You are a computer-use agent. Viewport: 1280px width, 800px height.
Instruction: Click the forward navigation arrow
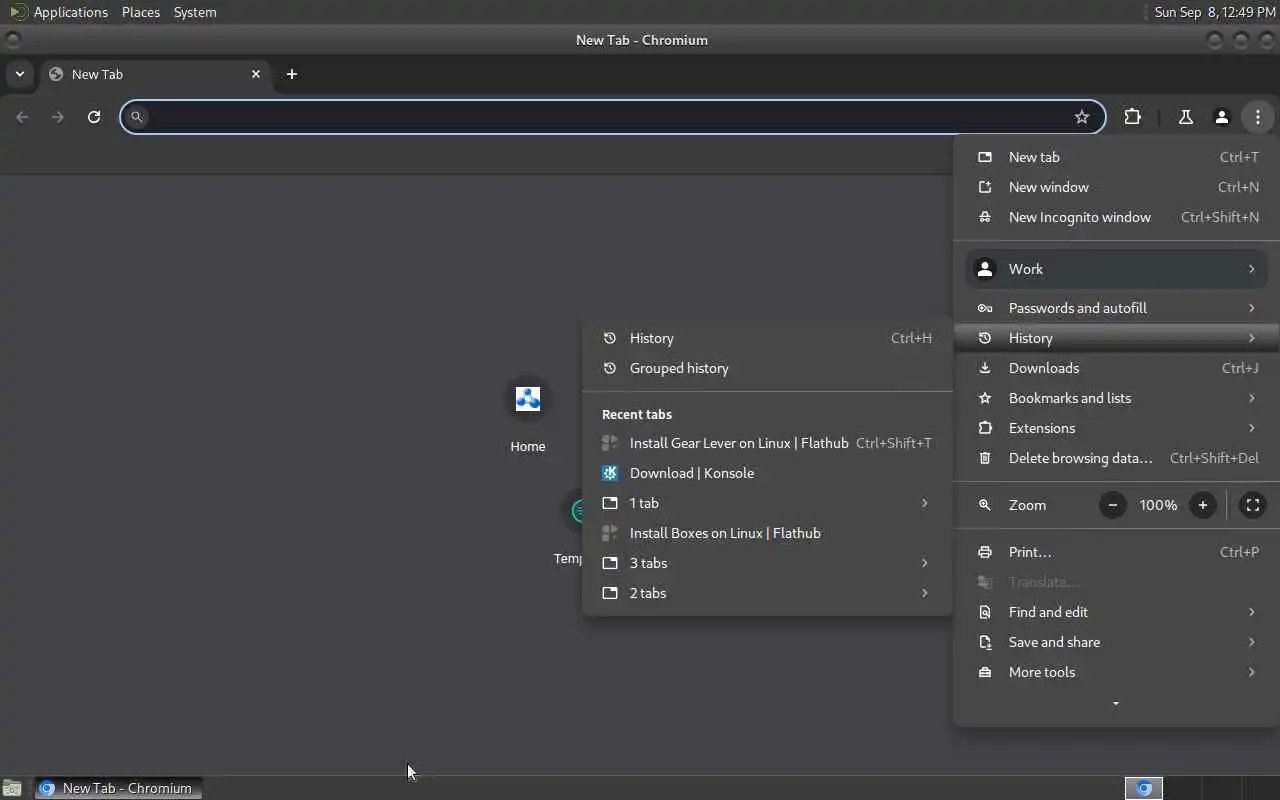pyautogui.click(x=58, y=117)
